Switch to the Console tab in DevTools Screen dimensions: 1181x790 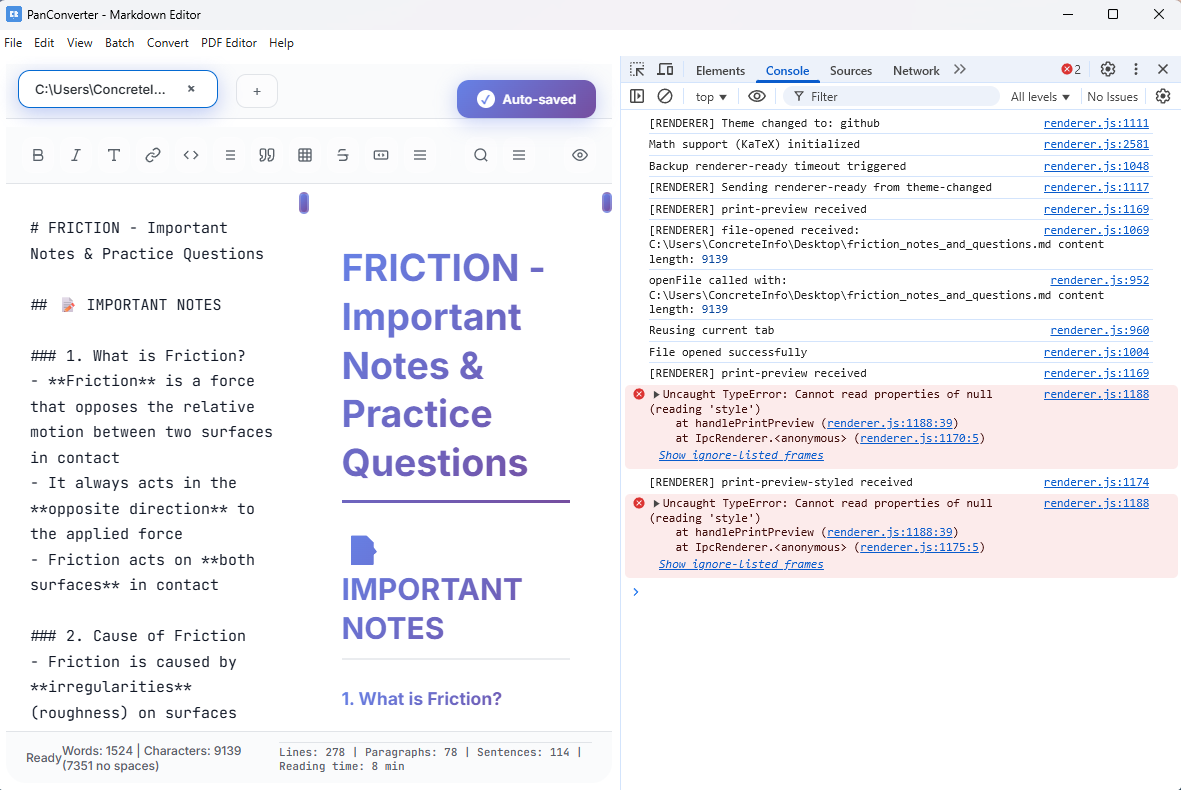pos(787,70)
